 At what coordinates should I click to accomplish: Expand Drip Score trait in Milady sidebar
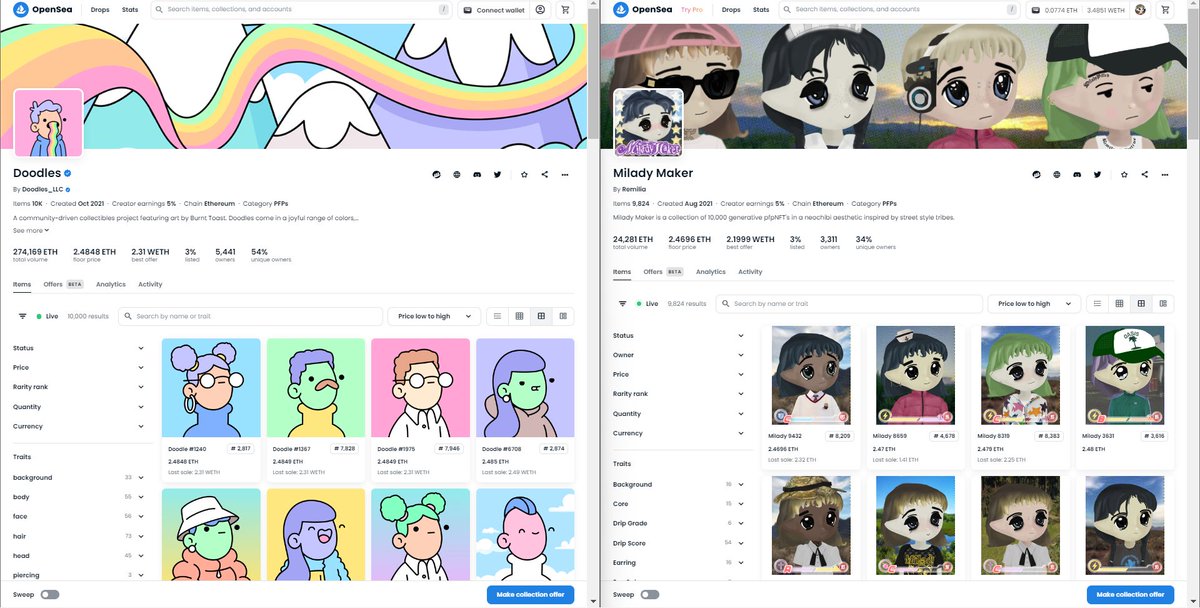679,543
